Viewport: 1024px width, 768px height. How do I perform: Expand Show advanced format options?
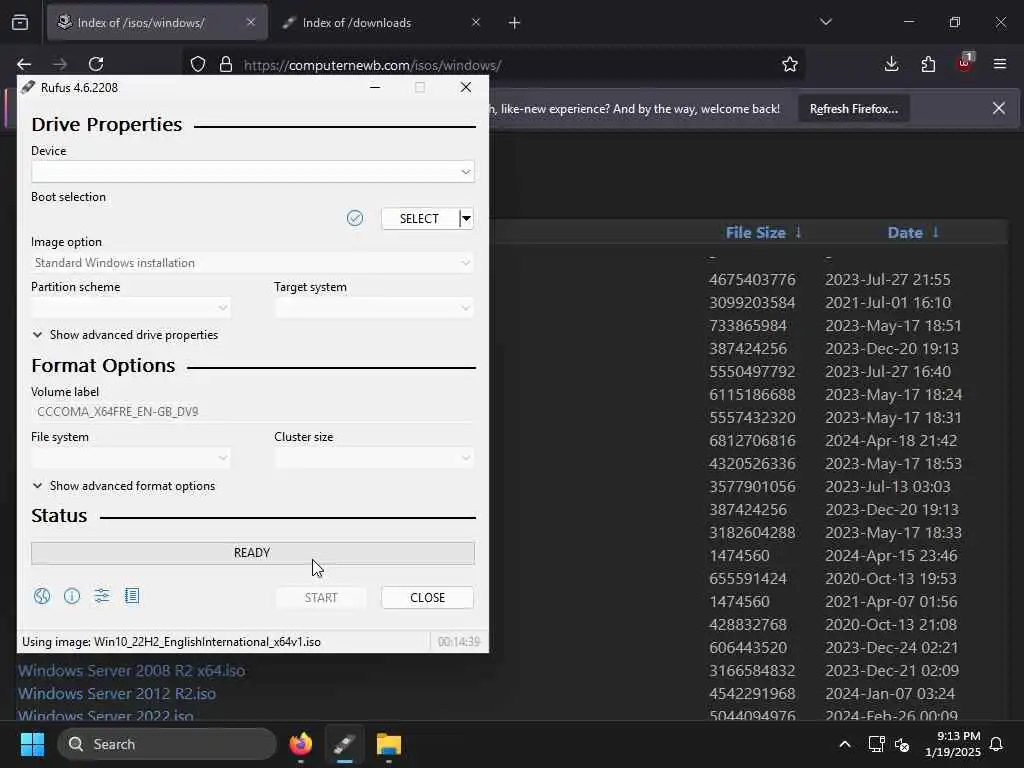(x=124, y=486)
